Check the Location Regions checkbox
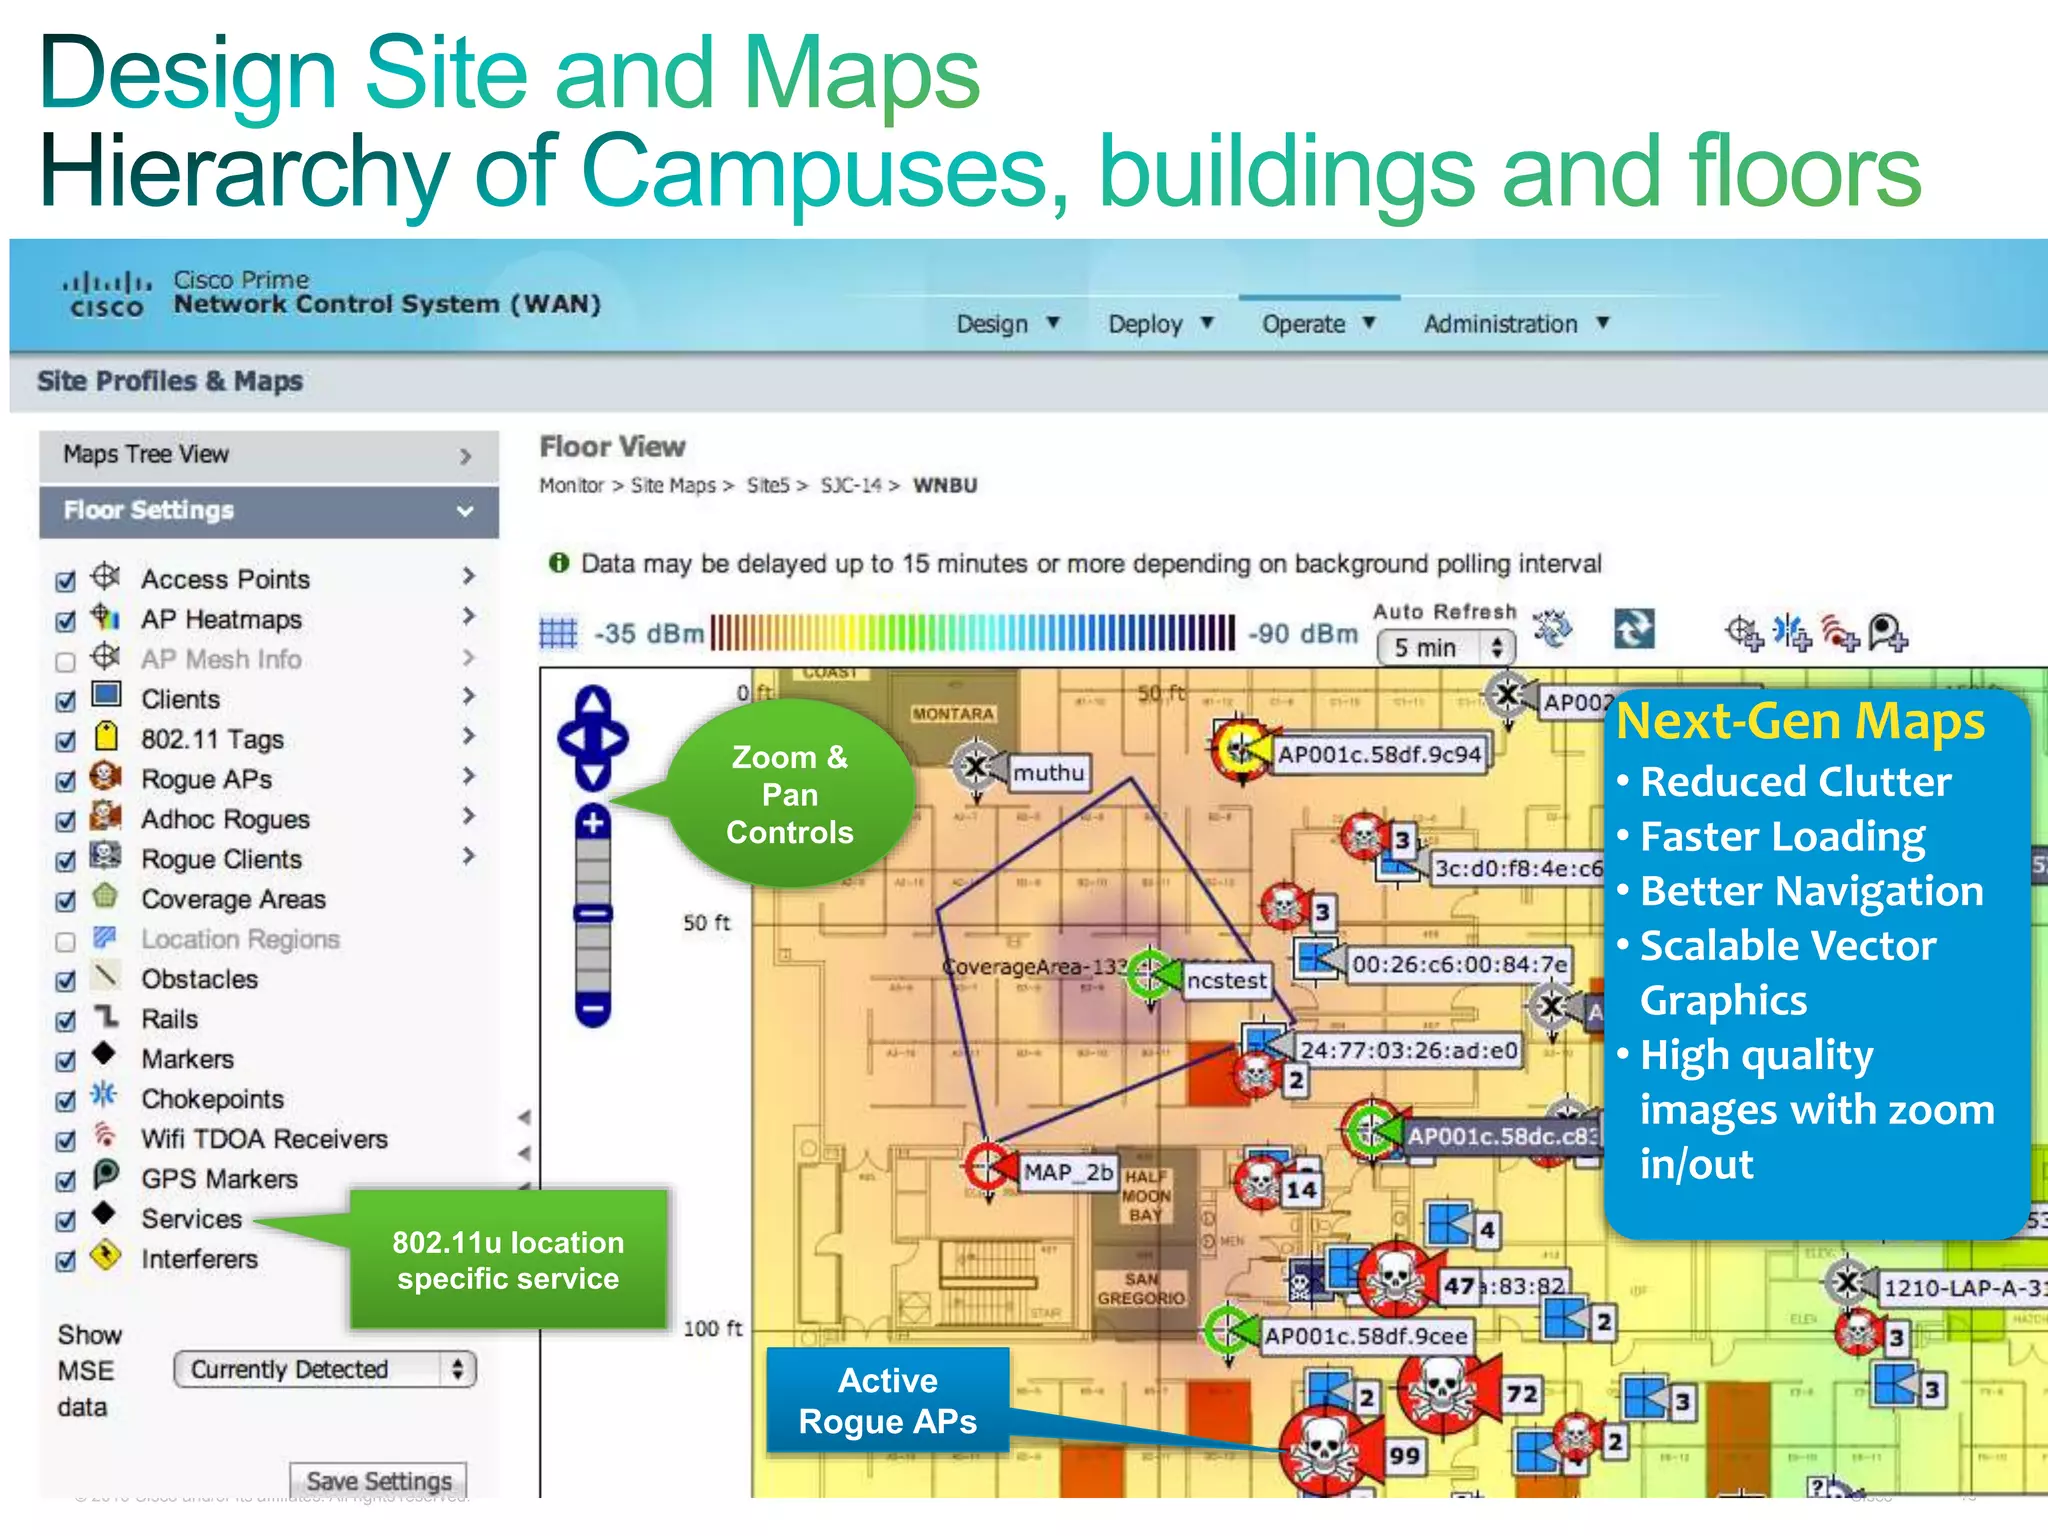2048x1536 pixels. (x=66, y=941)
